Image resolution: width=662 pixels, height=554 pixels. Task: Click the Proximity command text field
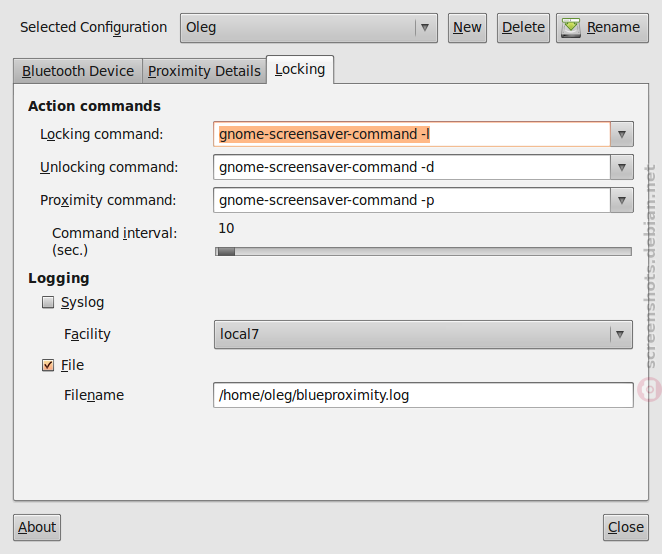[x=412, y=200]
